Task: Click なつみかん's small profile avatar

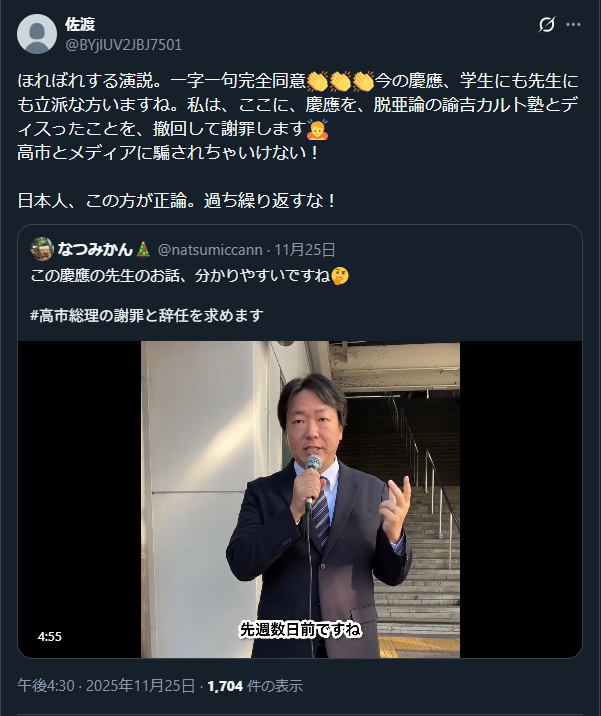Action: [x=42, y=249]
